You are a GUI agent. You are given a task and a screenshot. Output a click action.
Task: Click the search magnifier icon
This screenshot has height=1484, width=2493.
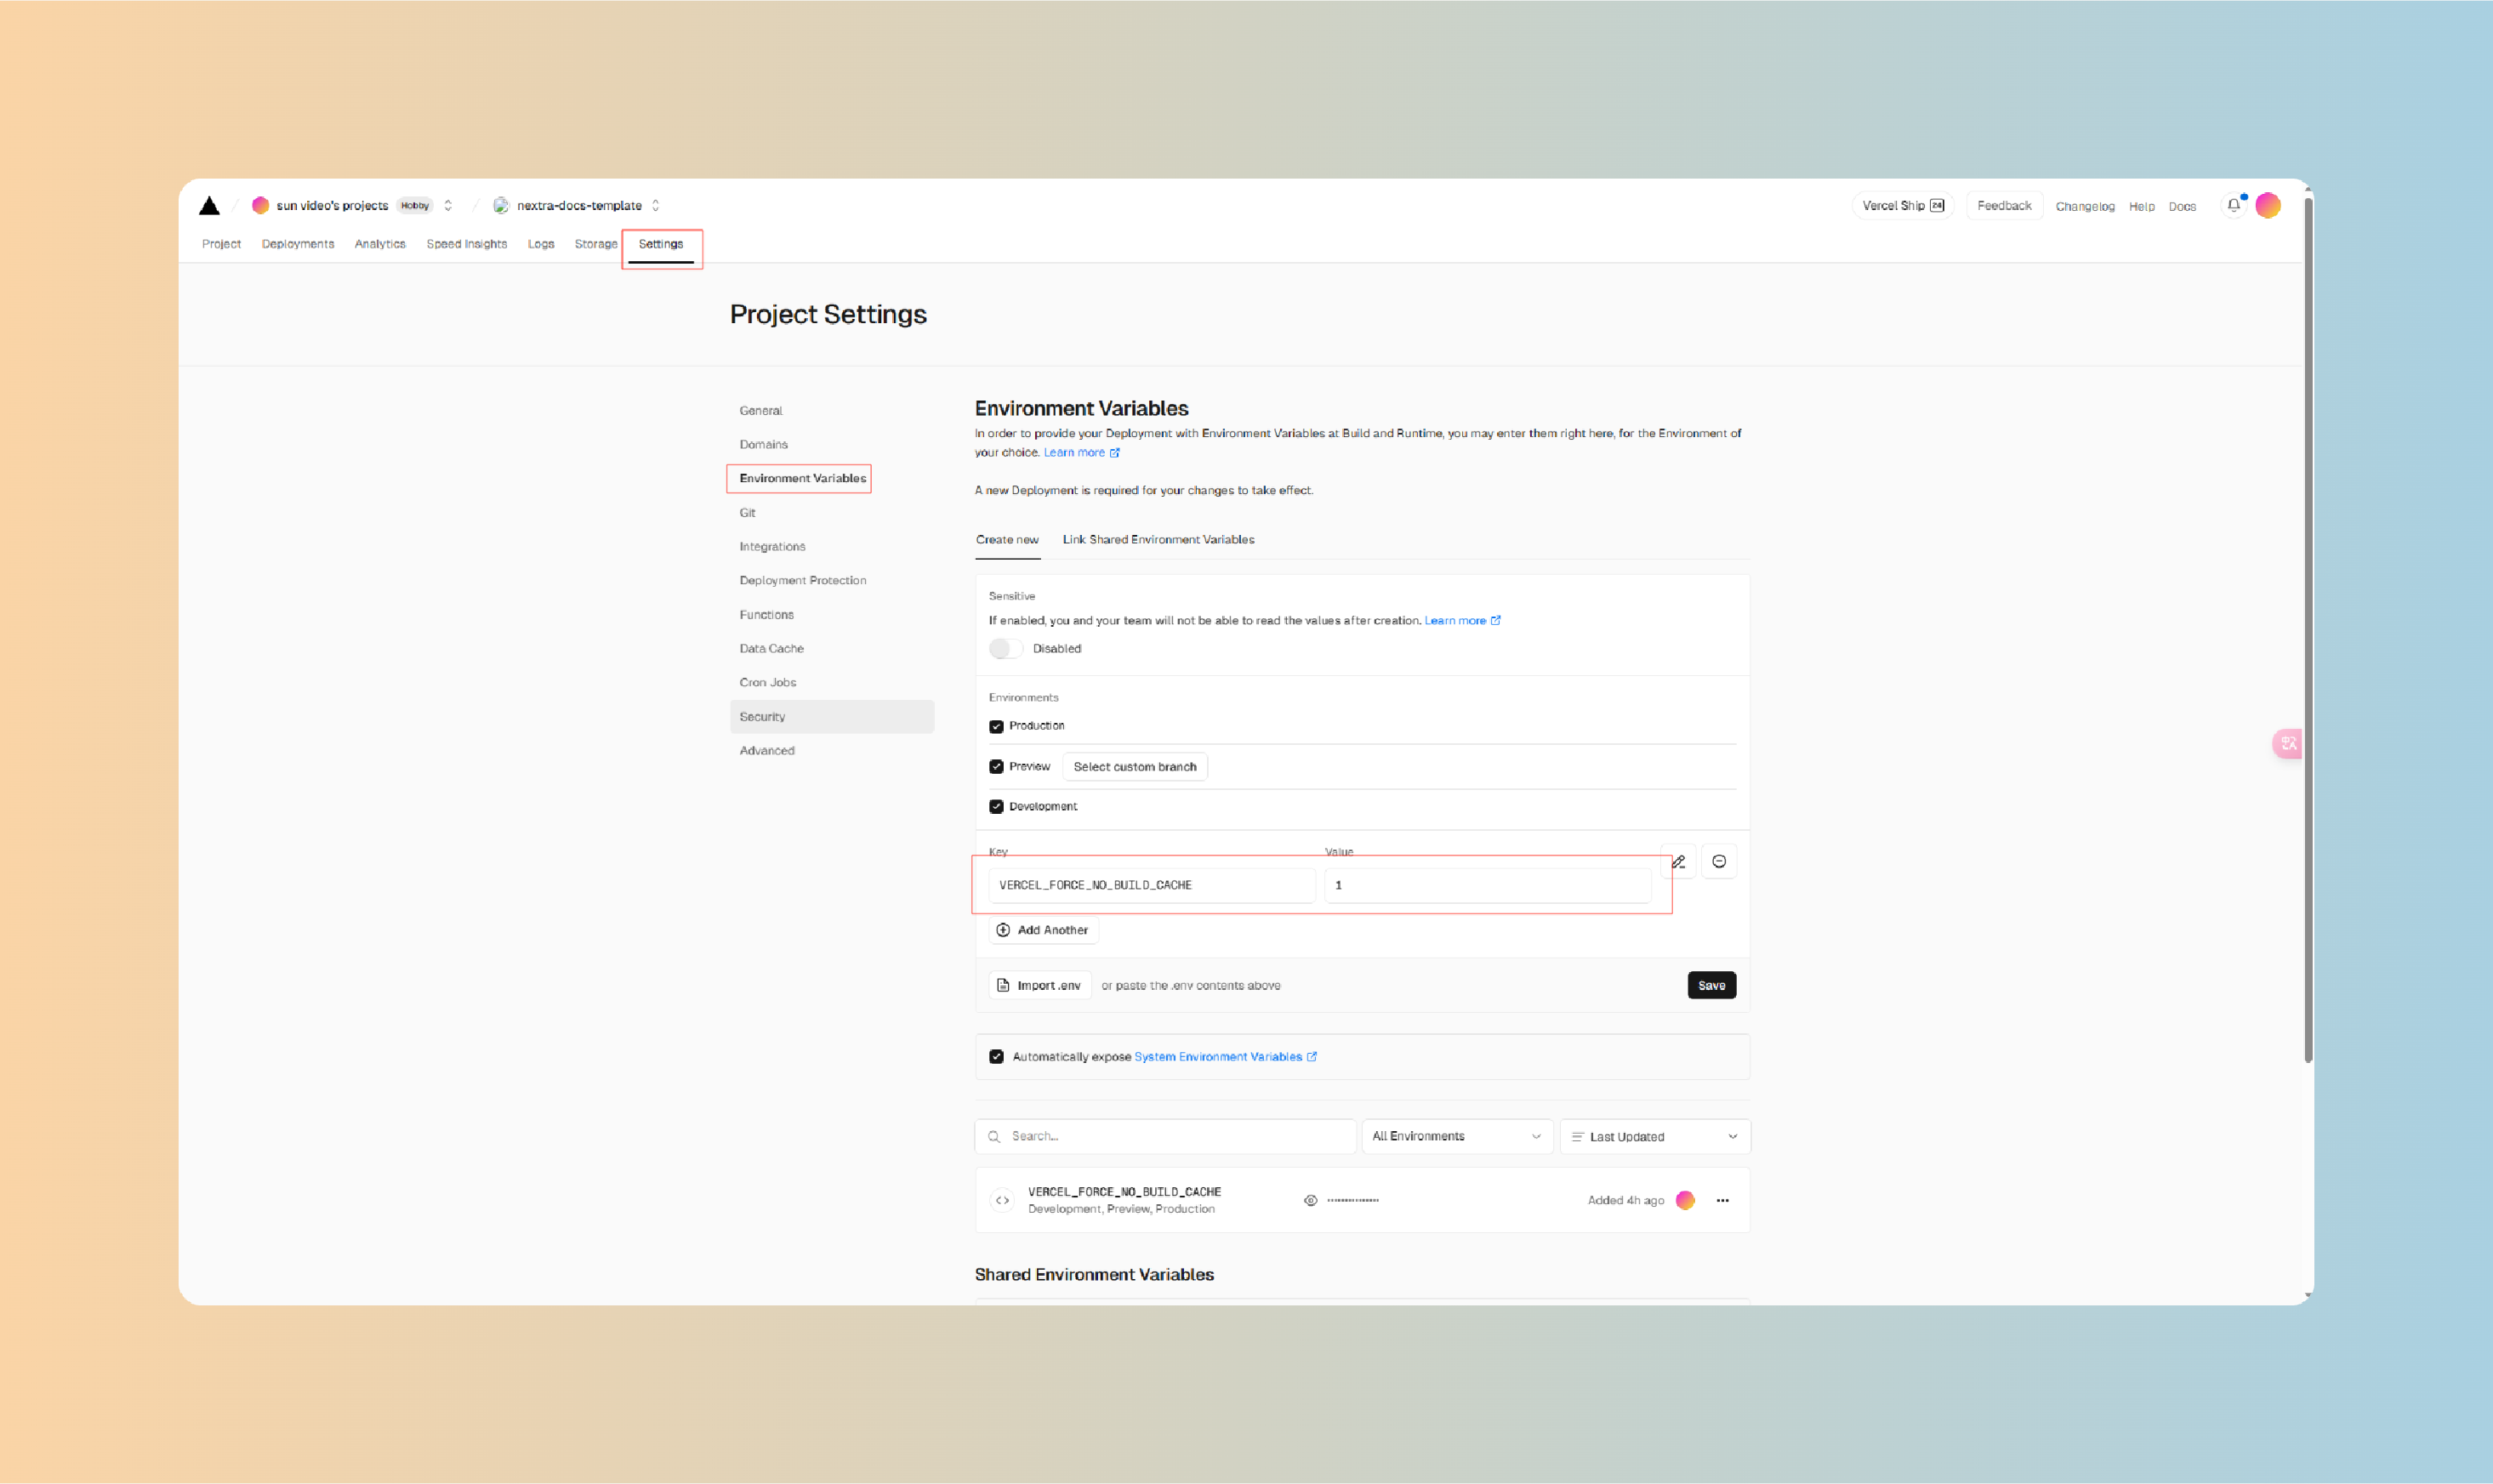coord(994,1137)
